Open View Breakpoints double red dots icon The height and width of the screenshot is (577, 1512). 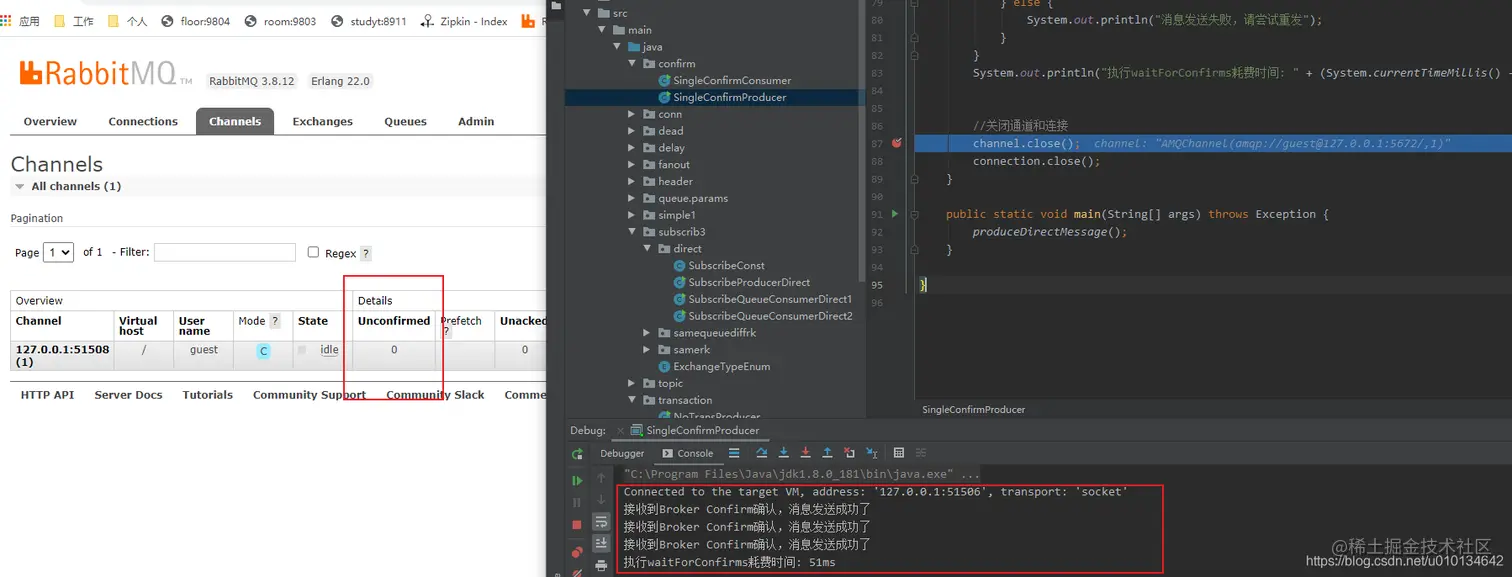(x=577, y=552)
